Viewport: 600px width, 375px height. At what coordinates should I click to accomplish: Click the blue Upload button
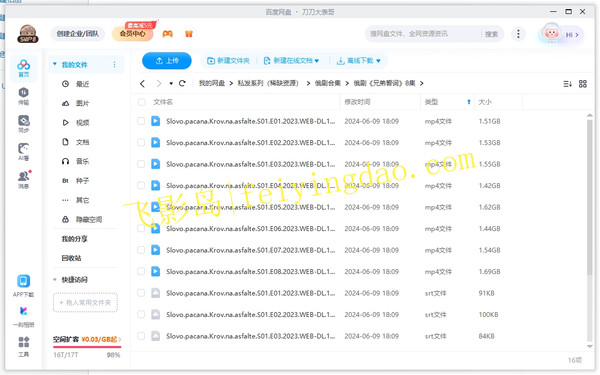coord(167,61)
